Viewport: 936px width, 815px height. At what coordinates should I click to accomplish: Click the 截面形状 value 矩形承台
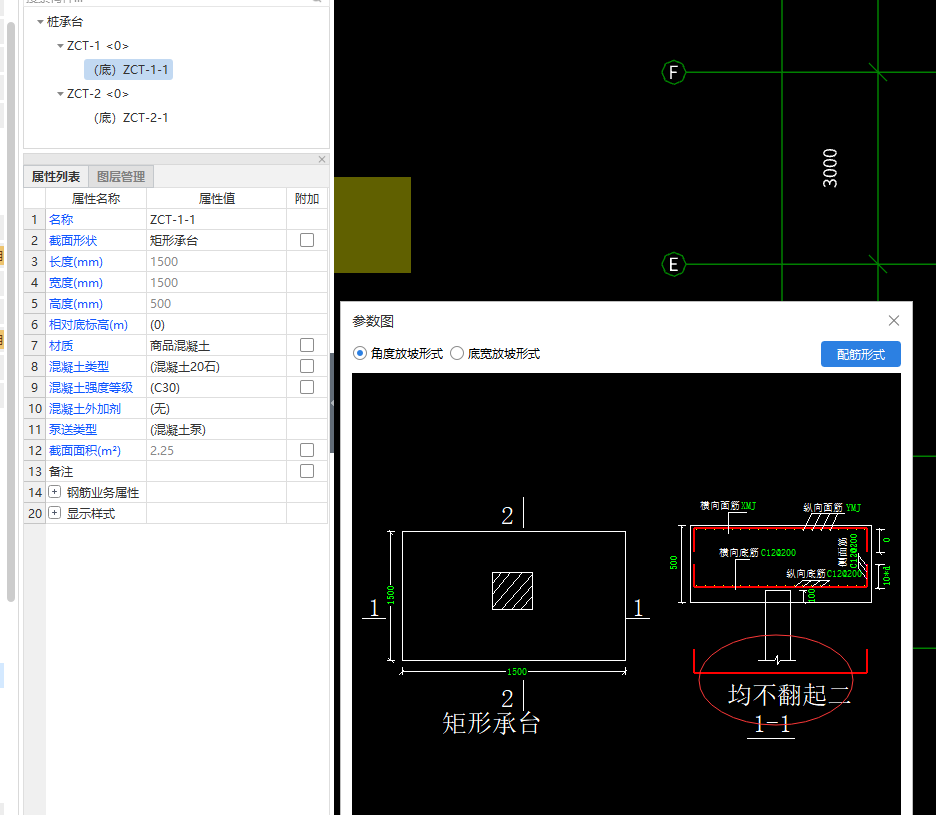[216, 241]
